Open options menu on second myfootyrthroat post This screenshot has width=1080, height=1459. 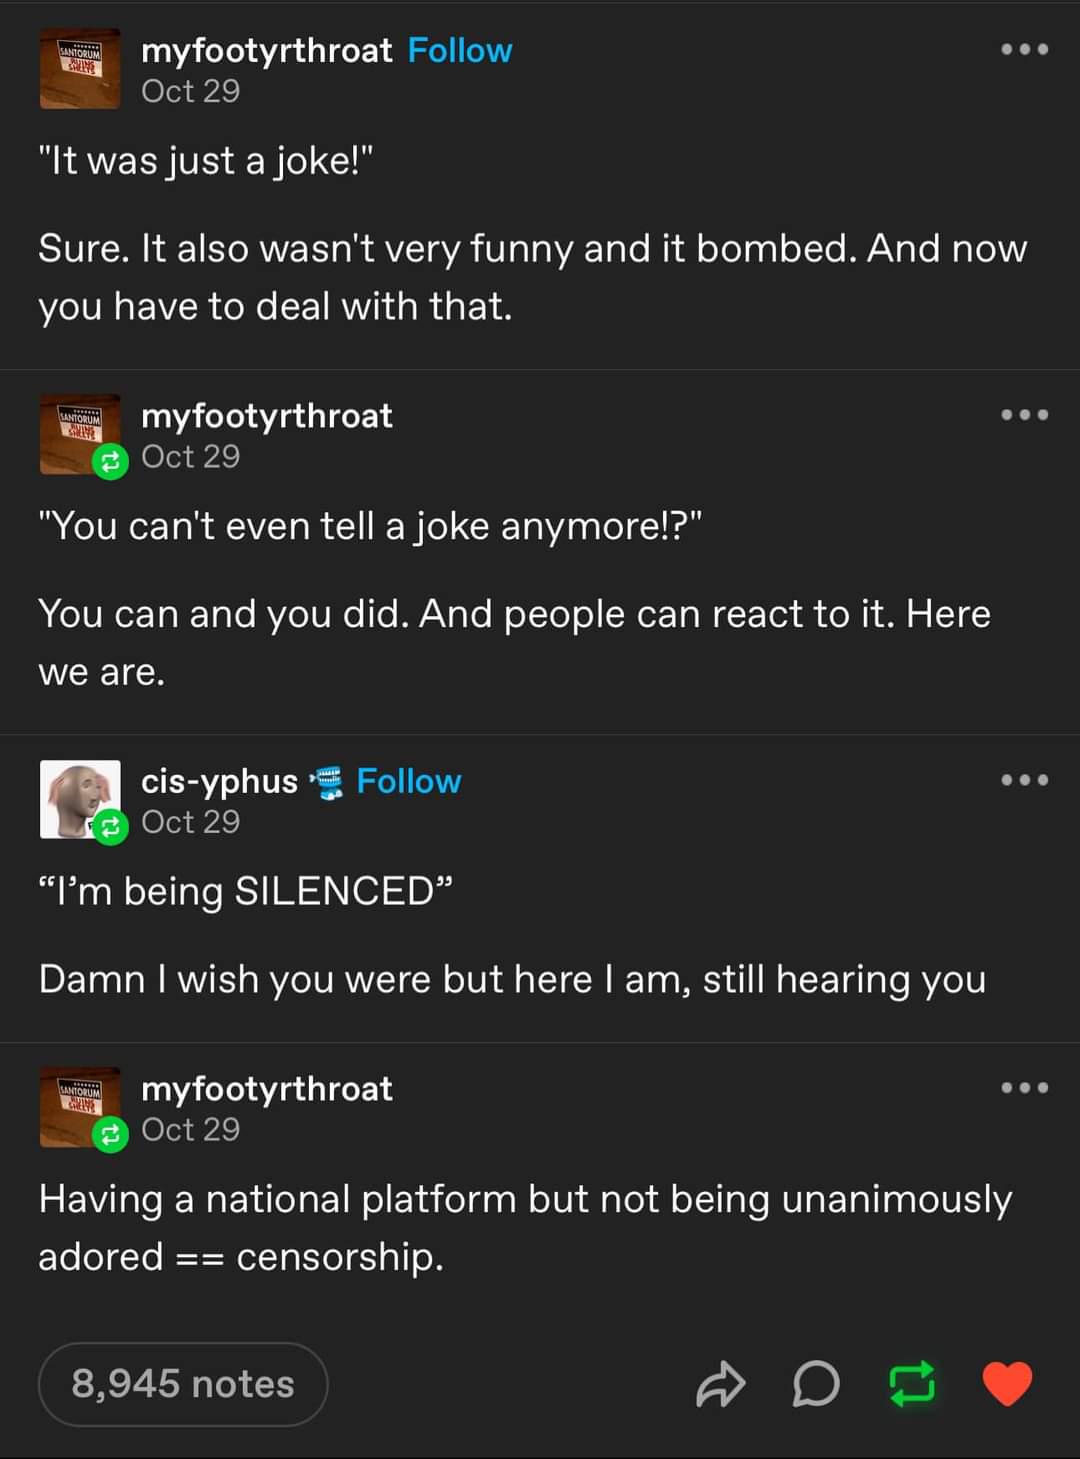(x=1025, y=414)
